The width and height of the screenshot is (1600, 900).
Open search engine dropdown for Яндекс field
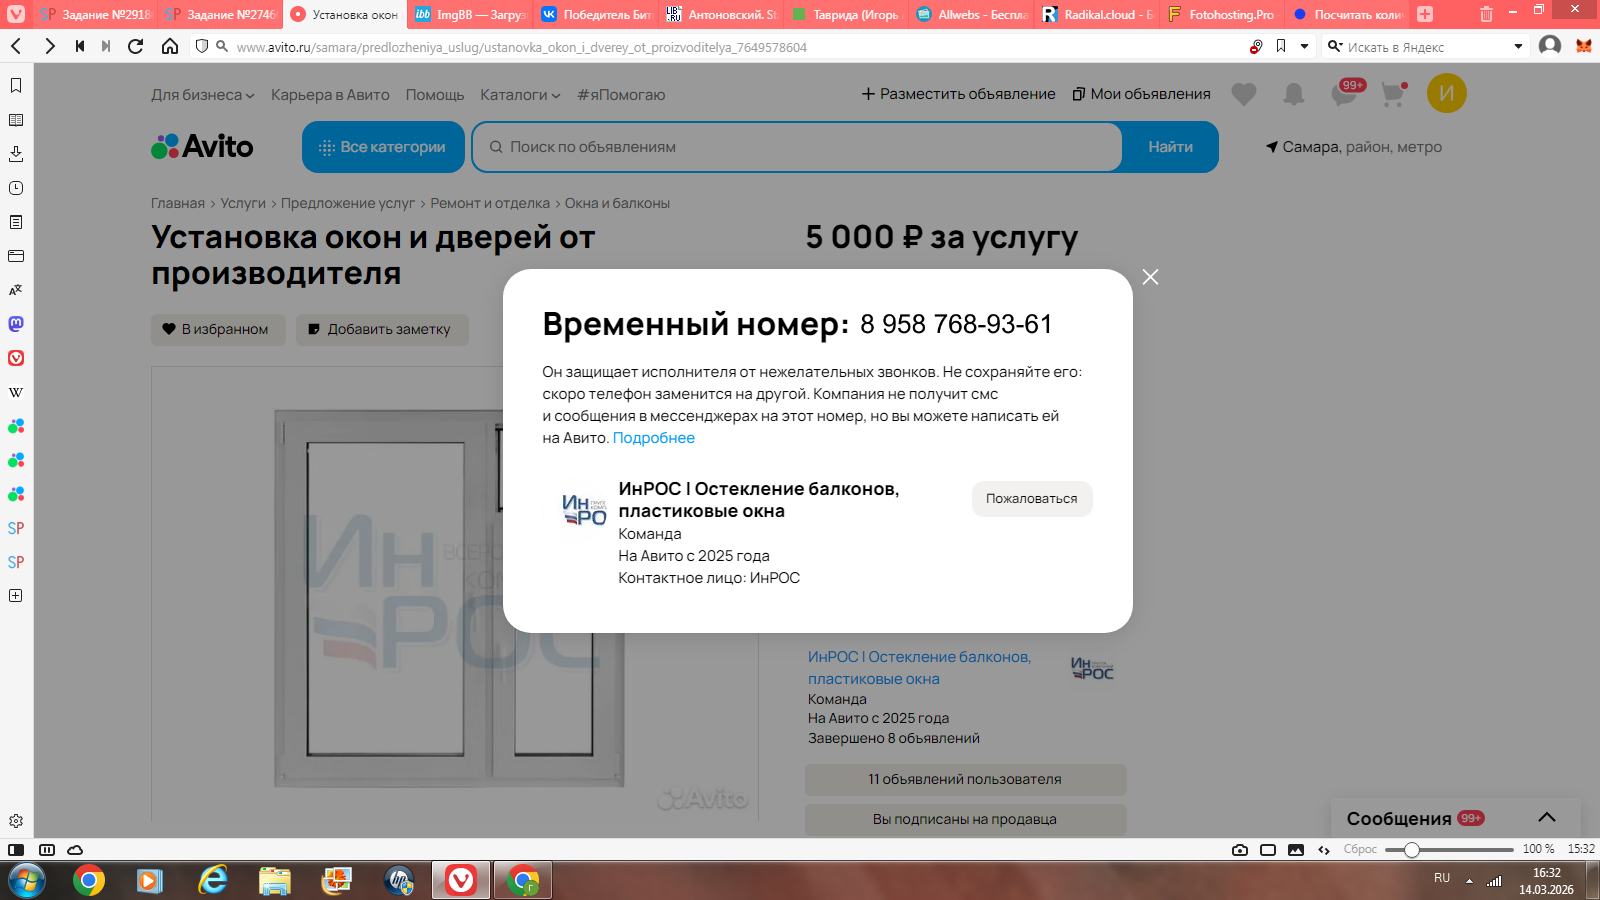(1518, 46)
